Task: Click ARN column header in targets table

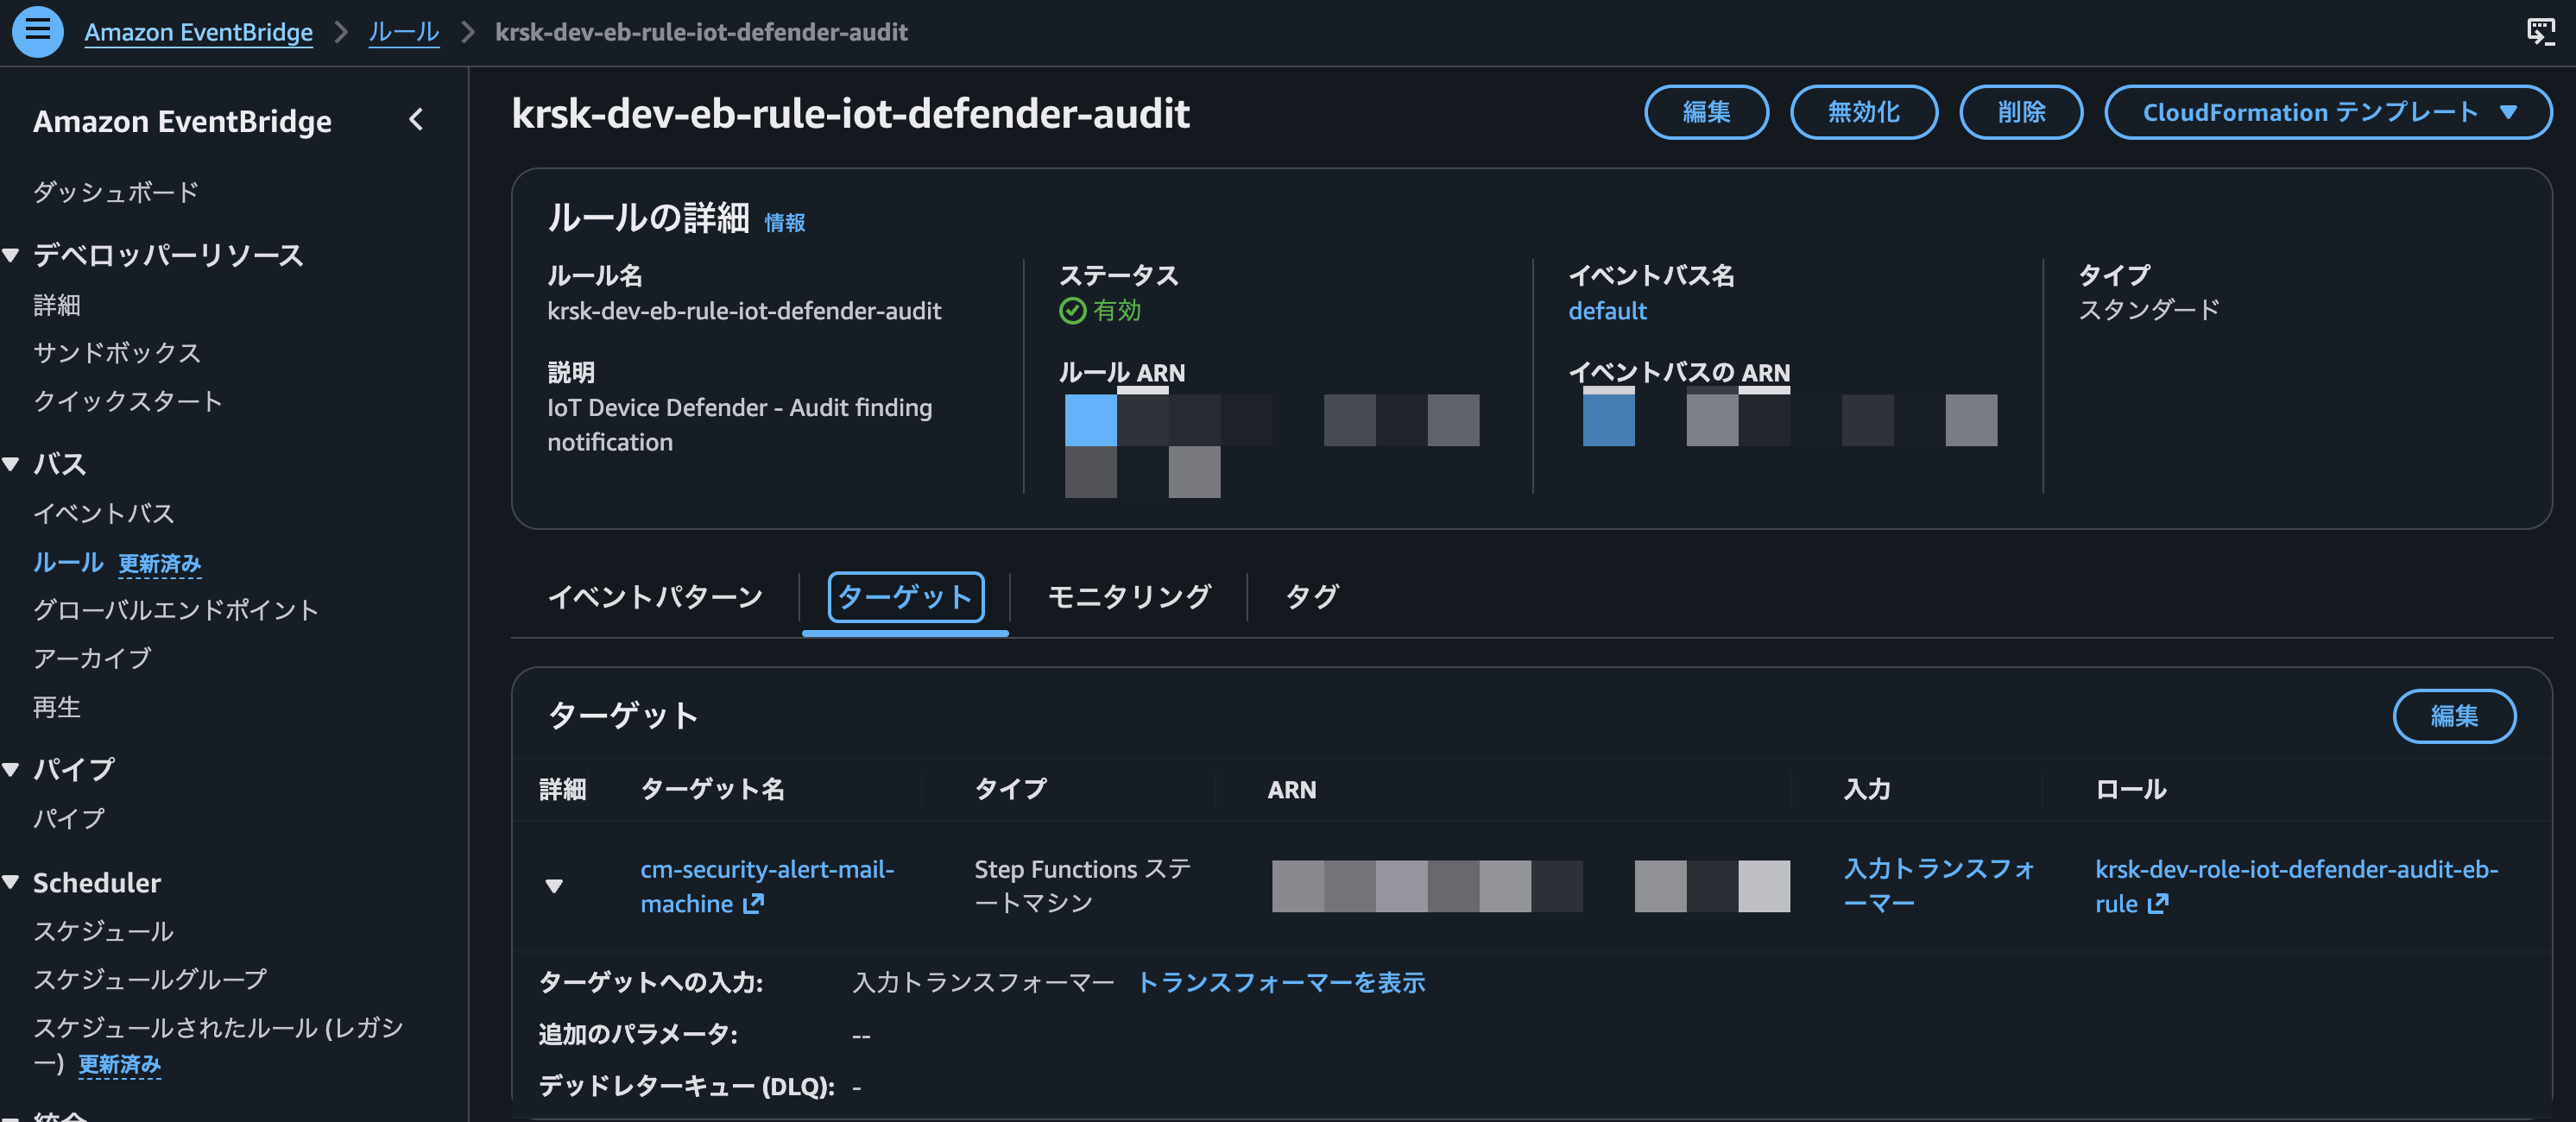Action: pyautogui.click(x=1291, y=789)
